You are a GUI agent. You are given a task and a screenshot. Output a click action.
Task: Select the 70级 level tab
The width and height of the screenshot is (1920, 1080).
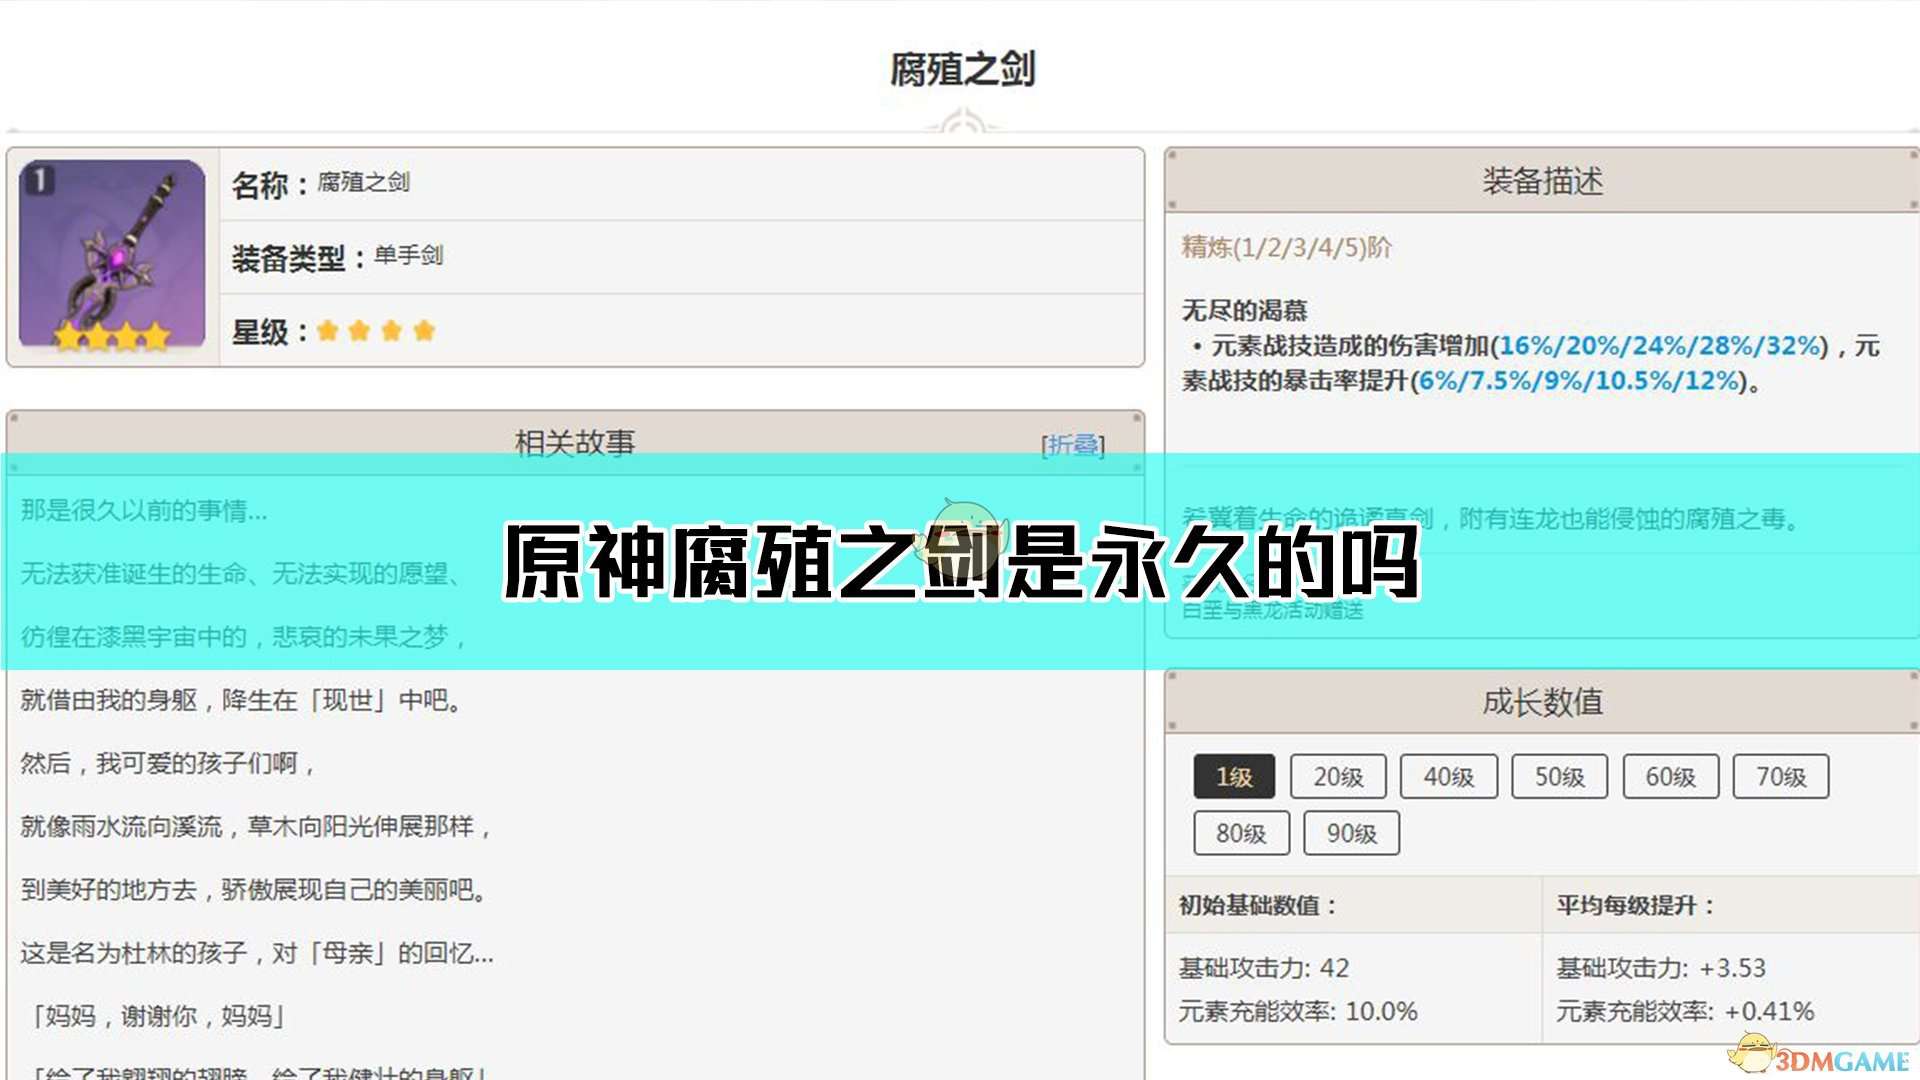tap(1781, 777)
